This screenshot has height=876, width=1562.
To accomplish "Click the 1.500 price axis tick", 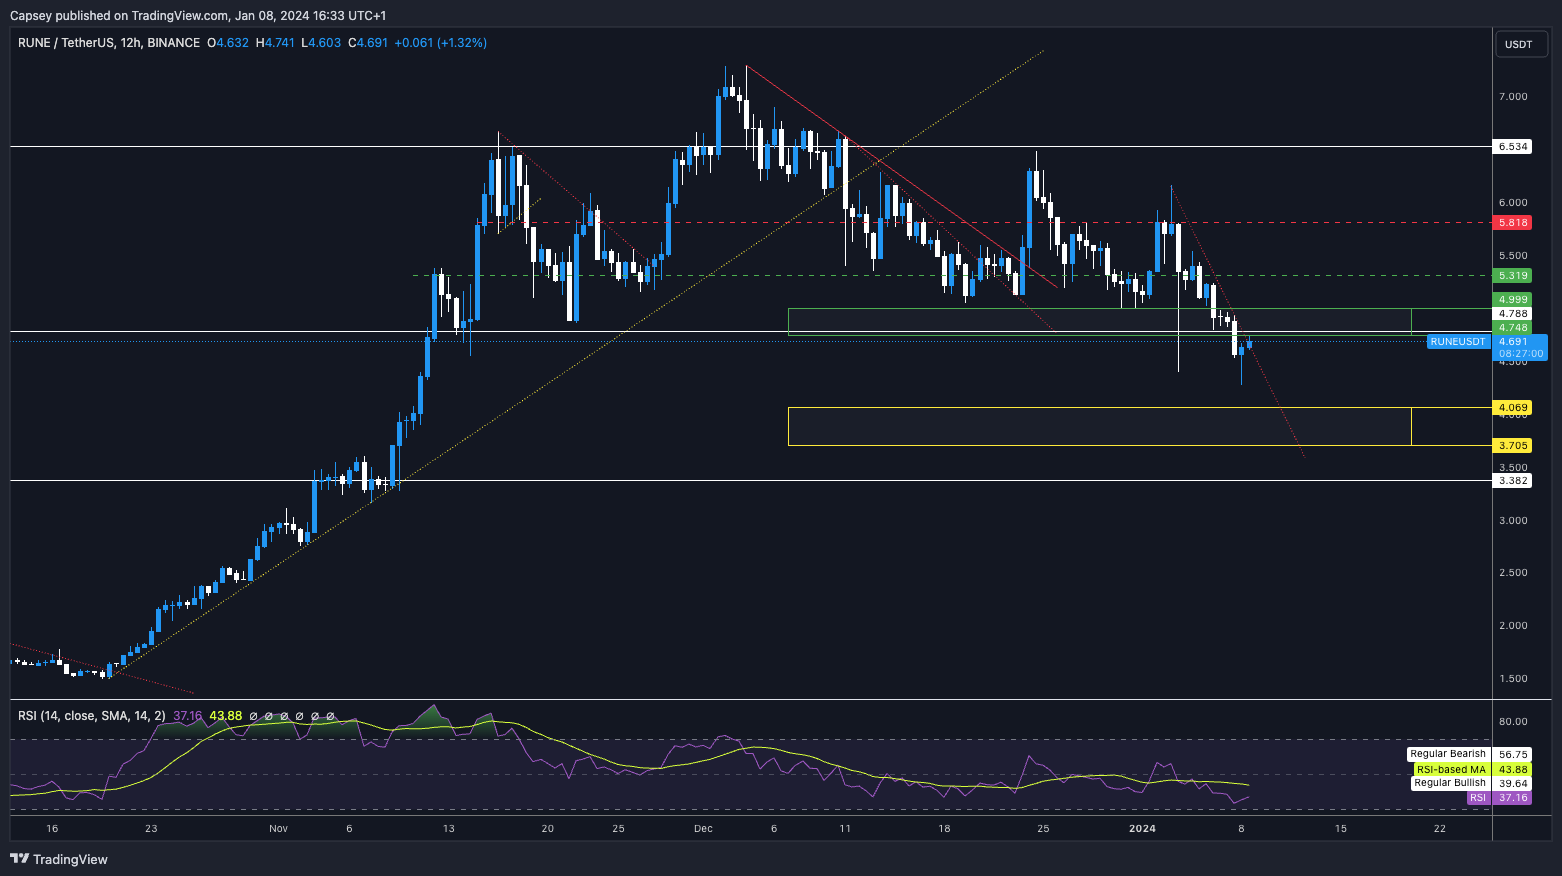I will 1513,679.
